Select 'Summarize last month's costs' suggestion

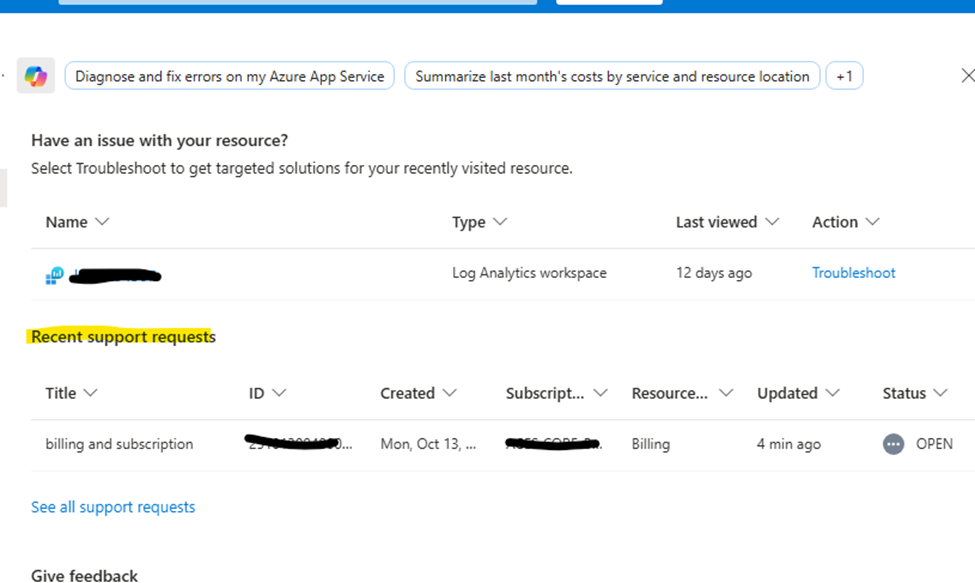(x=612, y=76)
